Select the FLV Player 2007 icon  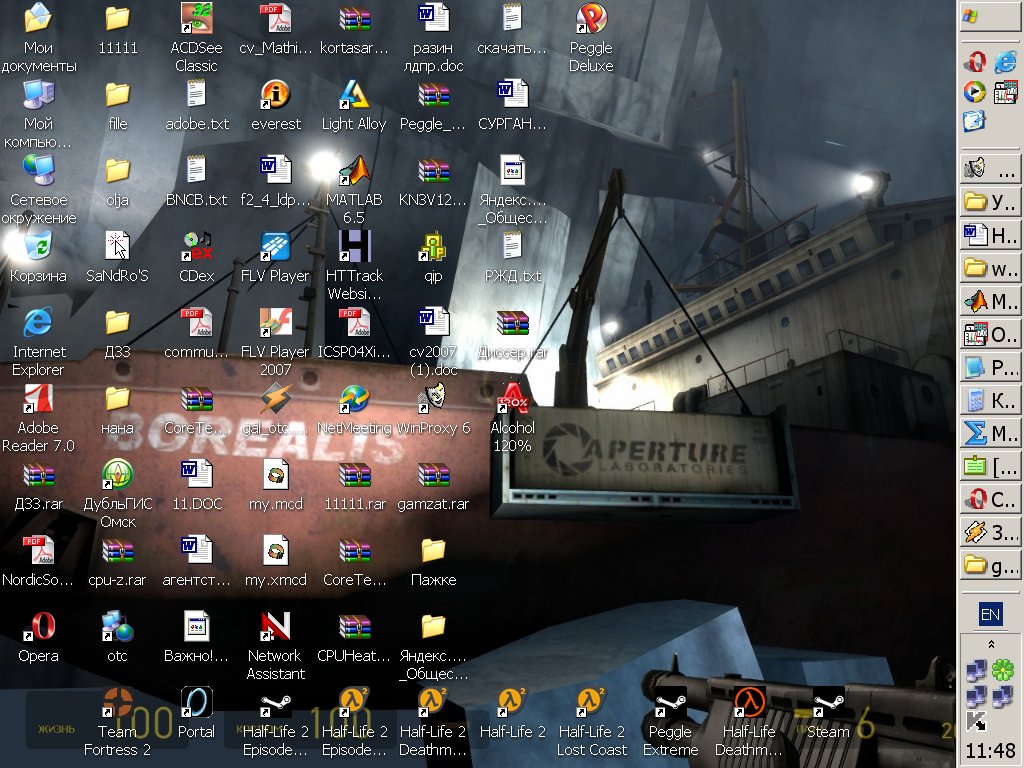(x=276, y=323)
